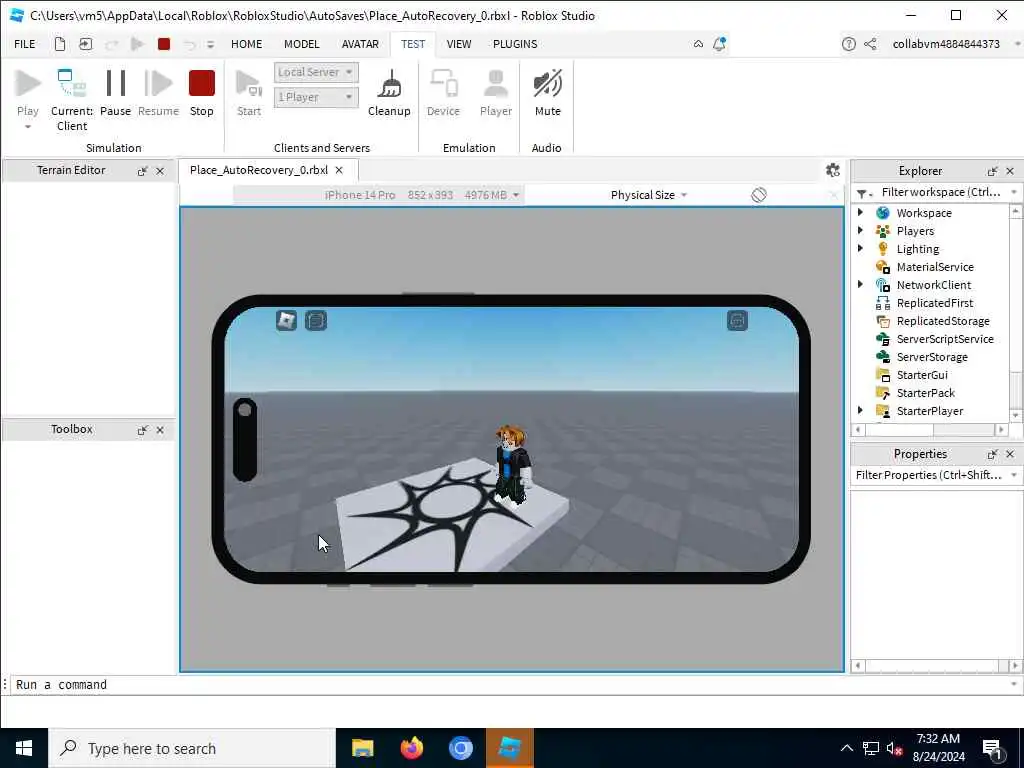This screenshot has height=768, width=1024.
Task: Click the Open file icon in the quick access bar
Action: [86, 44]
